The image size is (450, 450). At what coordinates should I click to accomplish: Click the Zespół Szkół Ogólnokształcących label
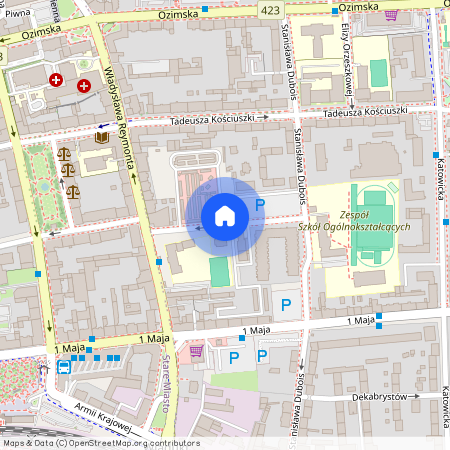pyautogui.click(x=354, y=221)
